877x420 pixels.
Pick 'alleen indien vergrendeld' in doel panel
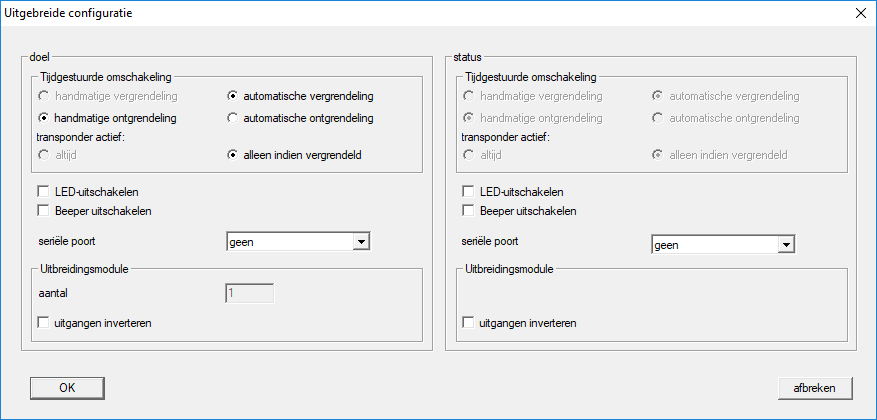click(x=233, y=155)
